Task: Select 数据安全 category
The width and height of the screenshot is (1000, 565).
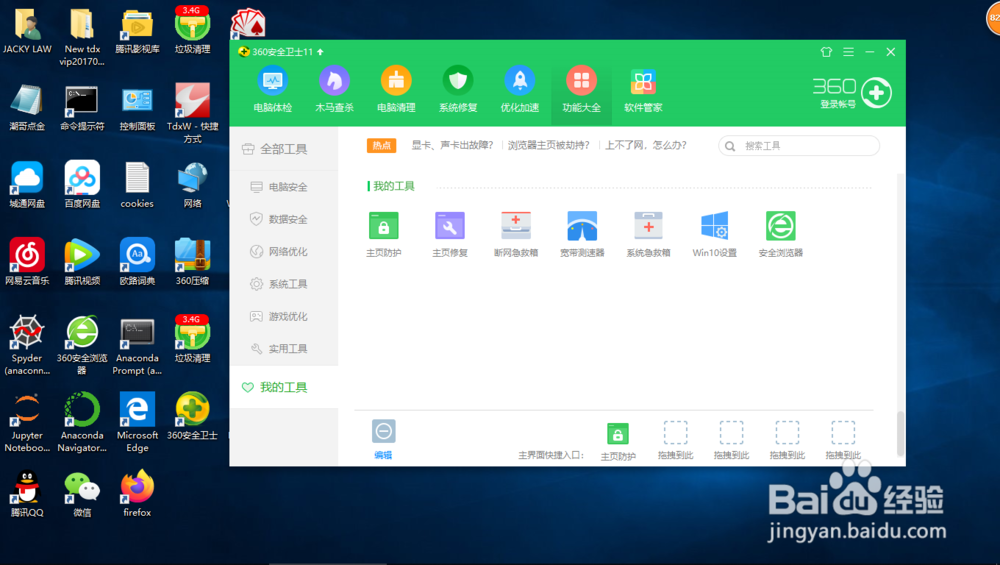Action: coord(284,219)
